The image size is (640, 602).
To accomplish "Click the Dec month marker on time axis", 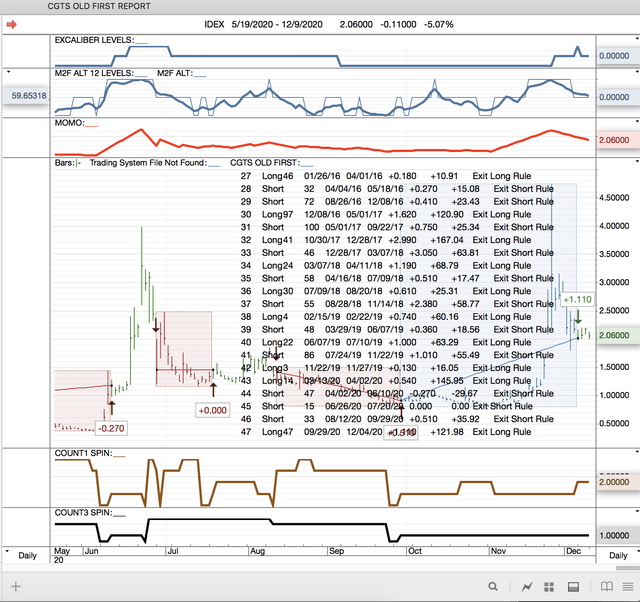I will point(573,551).
